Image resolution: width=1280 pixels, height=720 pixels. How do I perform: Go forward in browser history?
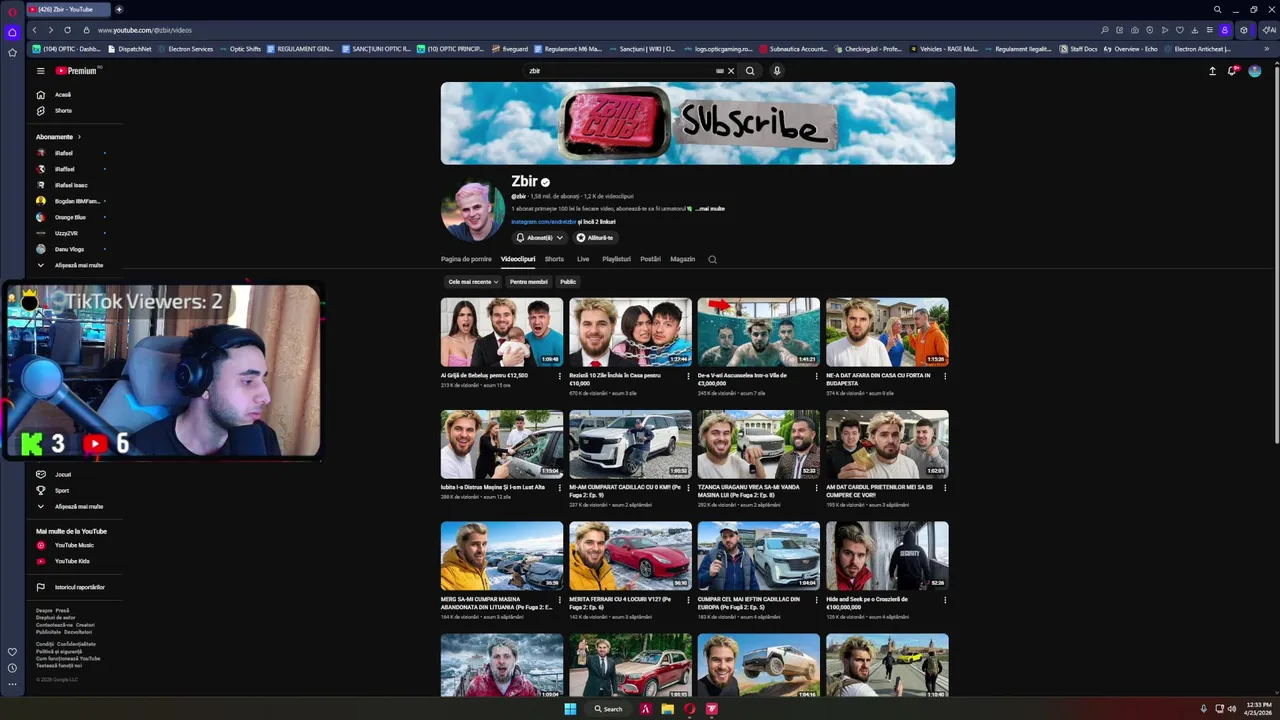tap(51, 30)
